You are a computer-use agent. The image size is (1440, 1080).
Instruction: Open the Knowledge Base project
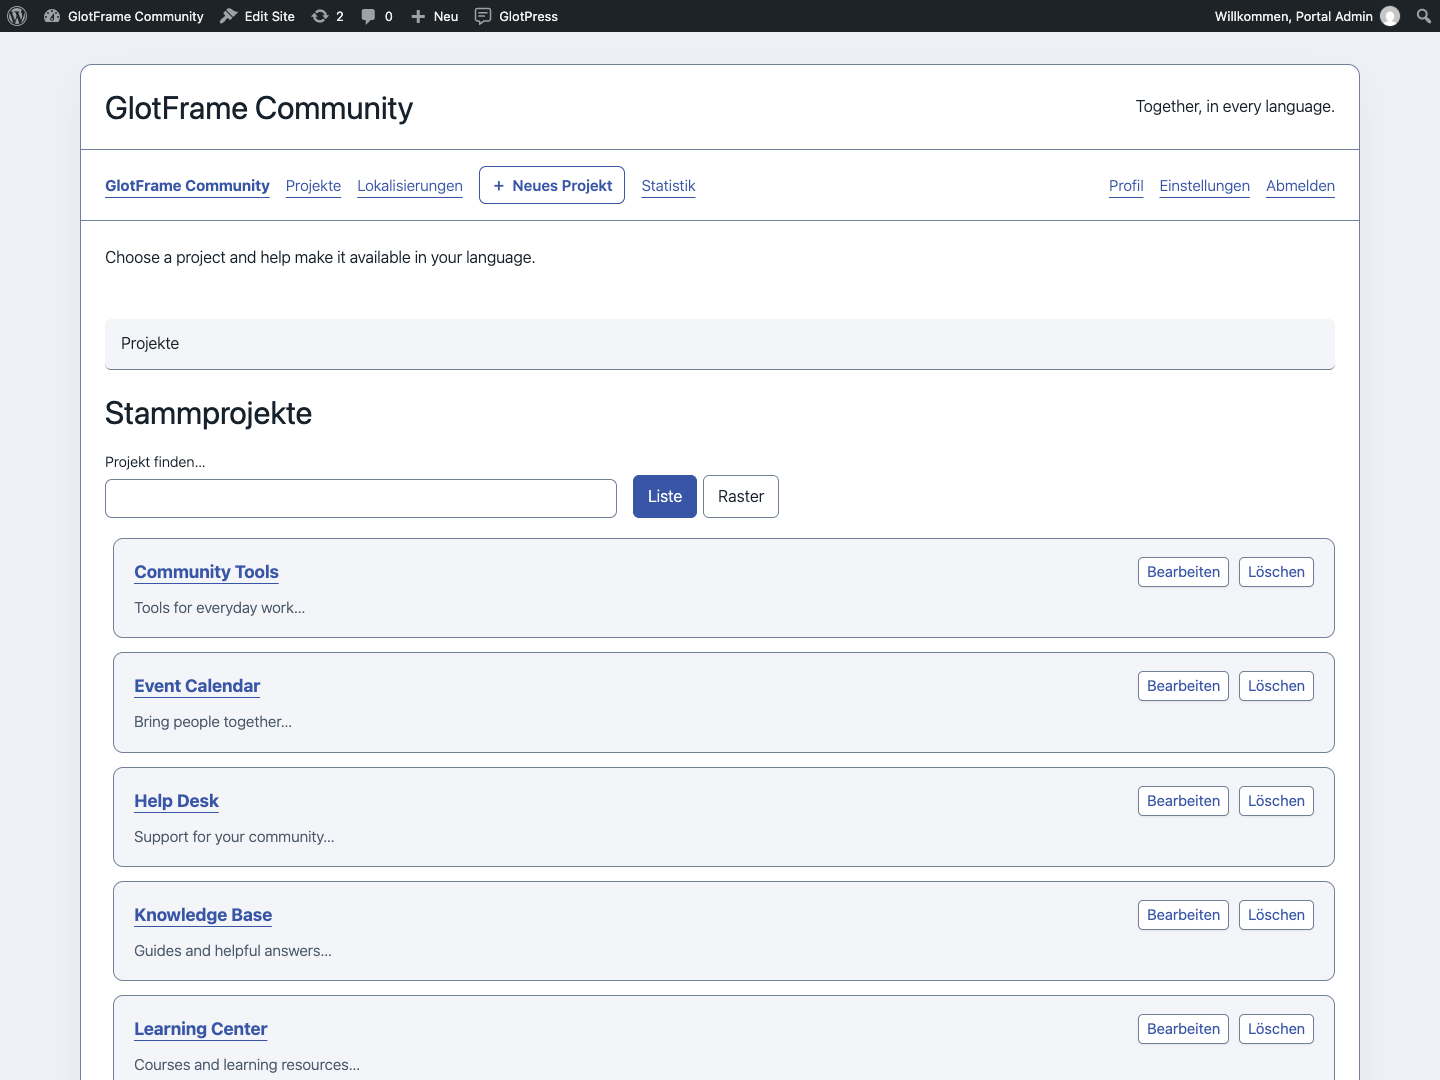203,915
